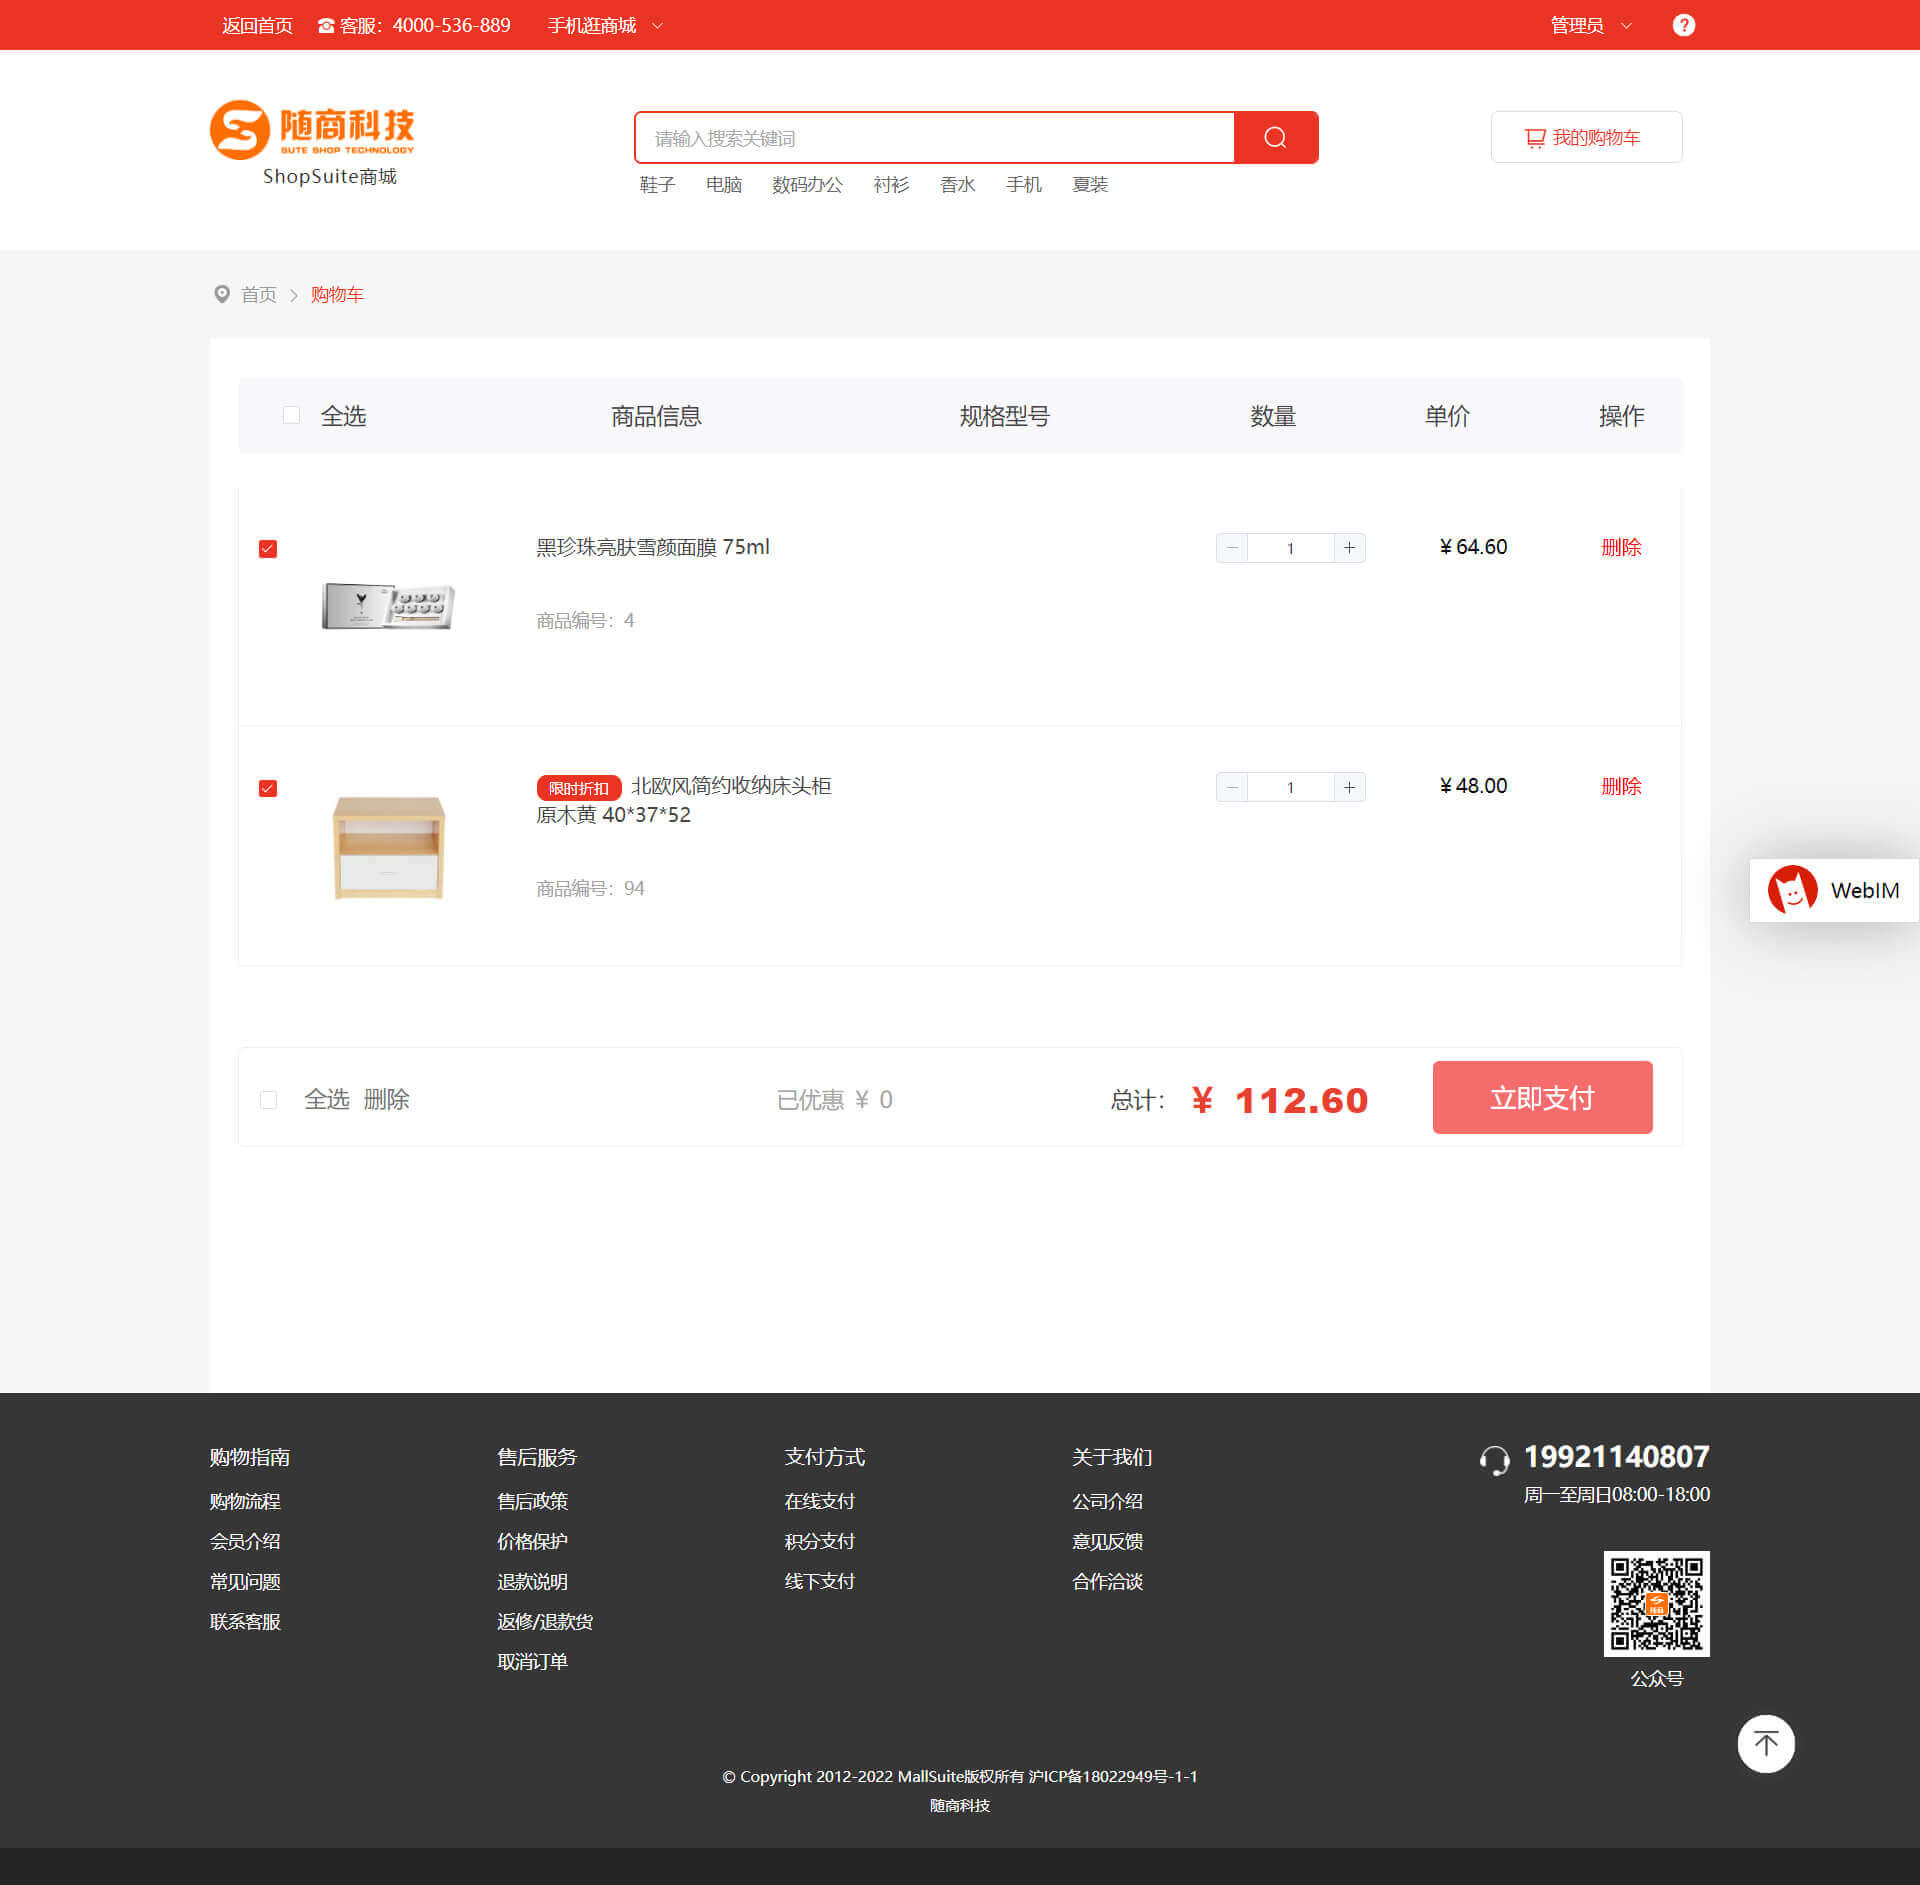Open the WebIM chat widget
The image size is (1920, 1885).
pos(1834,890)
